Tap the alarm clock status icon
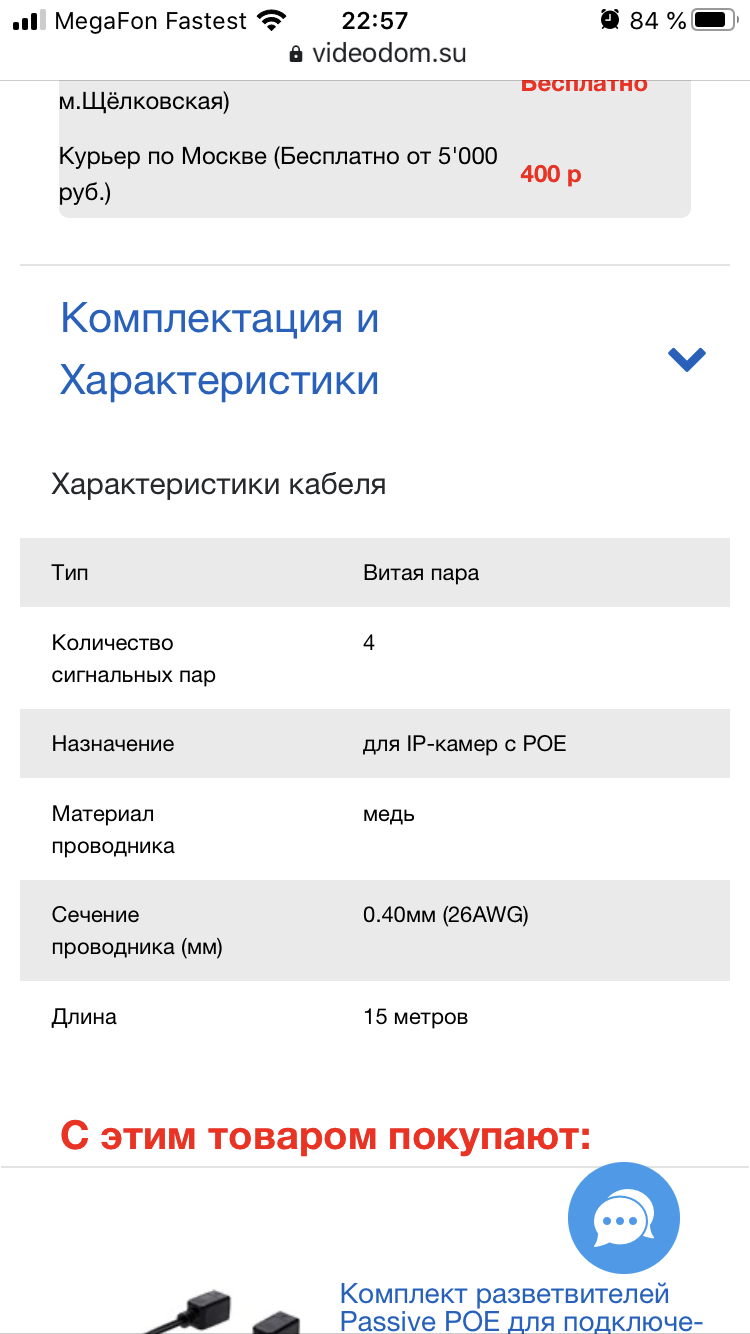This screenshot has height=1334, width=750. (x=609, y=20)
